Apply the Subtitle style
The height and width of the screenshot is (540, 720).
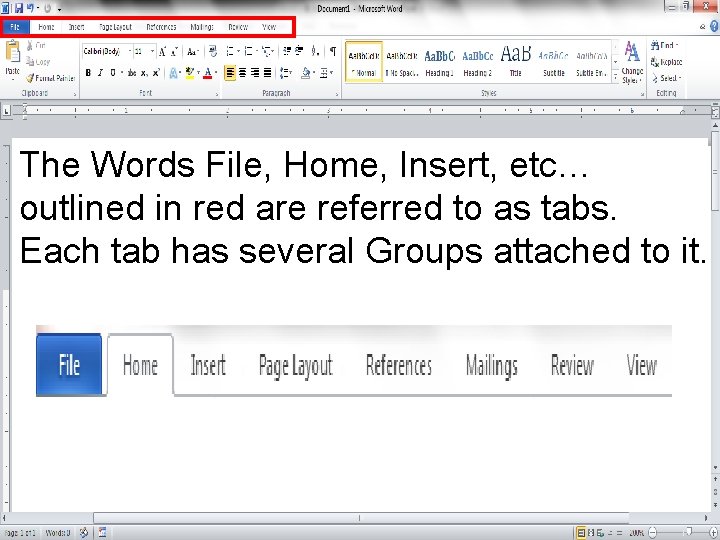pos(553,62)
